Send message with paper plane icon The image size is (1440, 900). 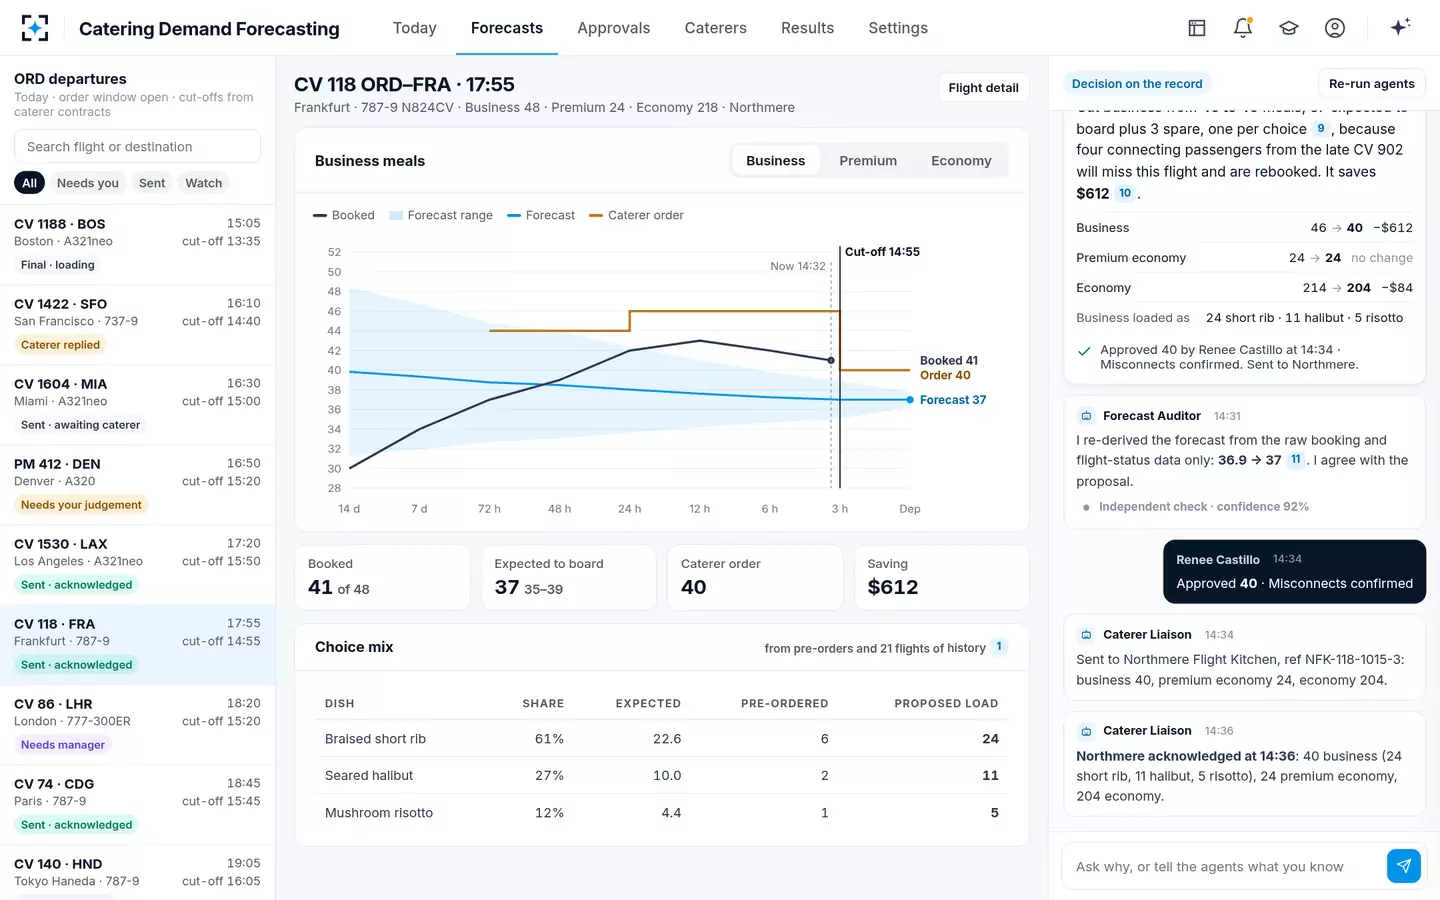[x=1404, y=866]
